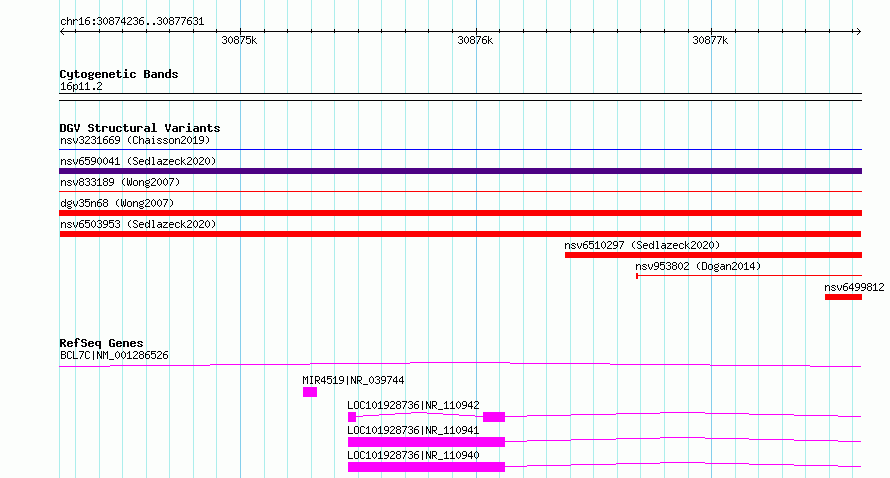Click the red nsv6503953 variant bar

(460, 234)
